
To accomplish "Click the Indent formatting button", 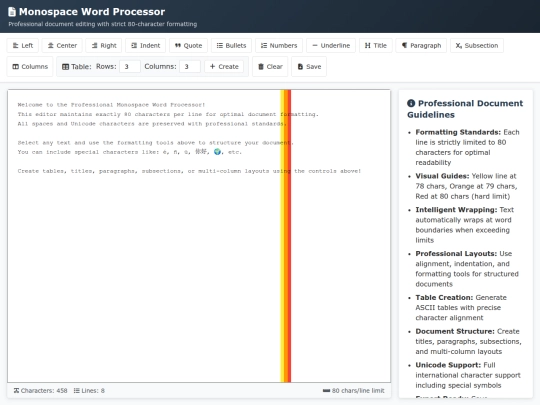I will pyautogui.click(x=145, y=45).
